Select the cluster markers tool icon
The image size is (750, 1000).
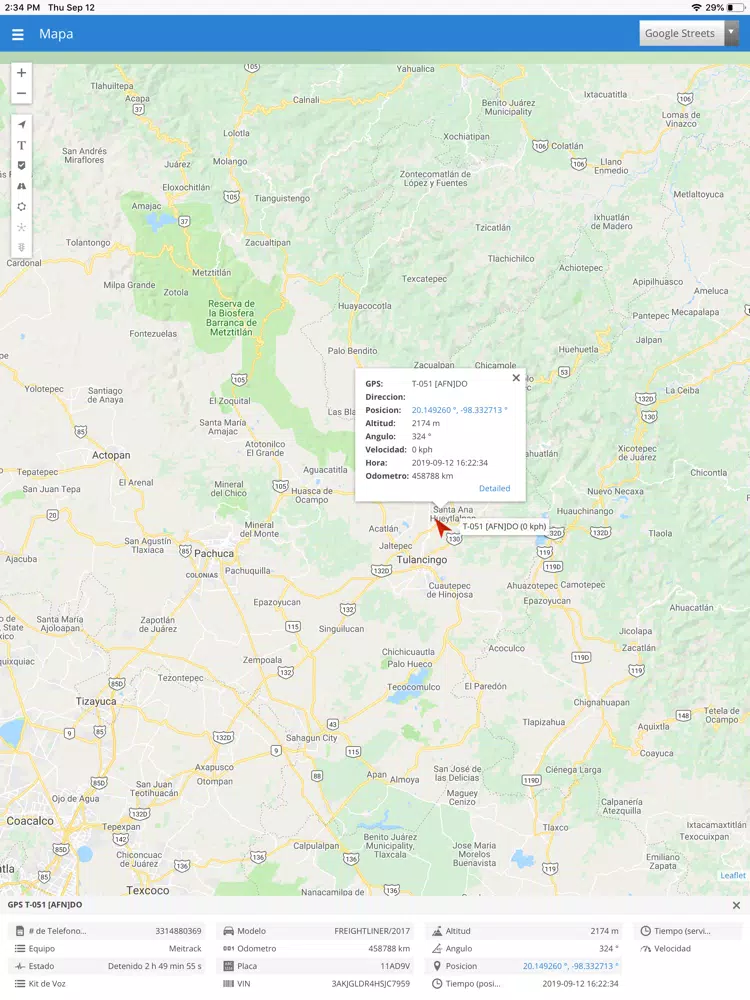[21, 226]
